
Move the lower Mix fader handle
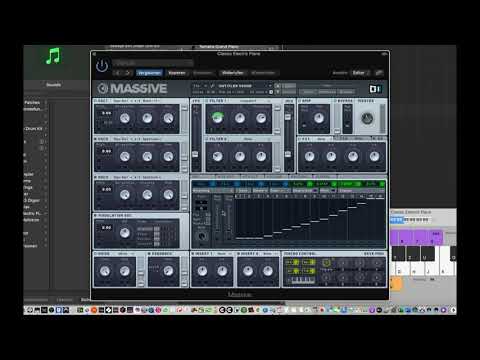[288, 154]
